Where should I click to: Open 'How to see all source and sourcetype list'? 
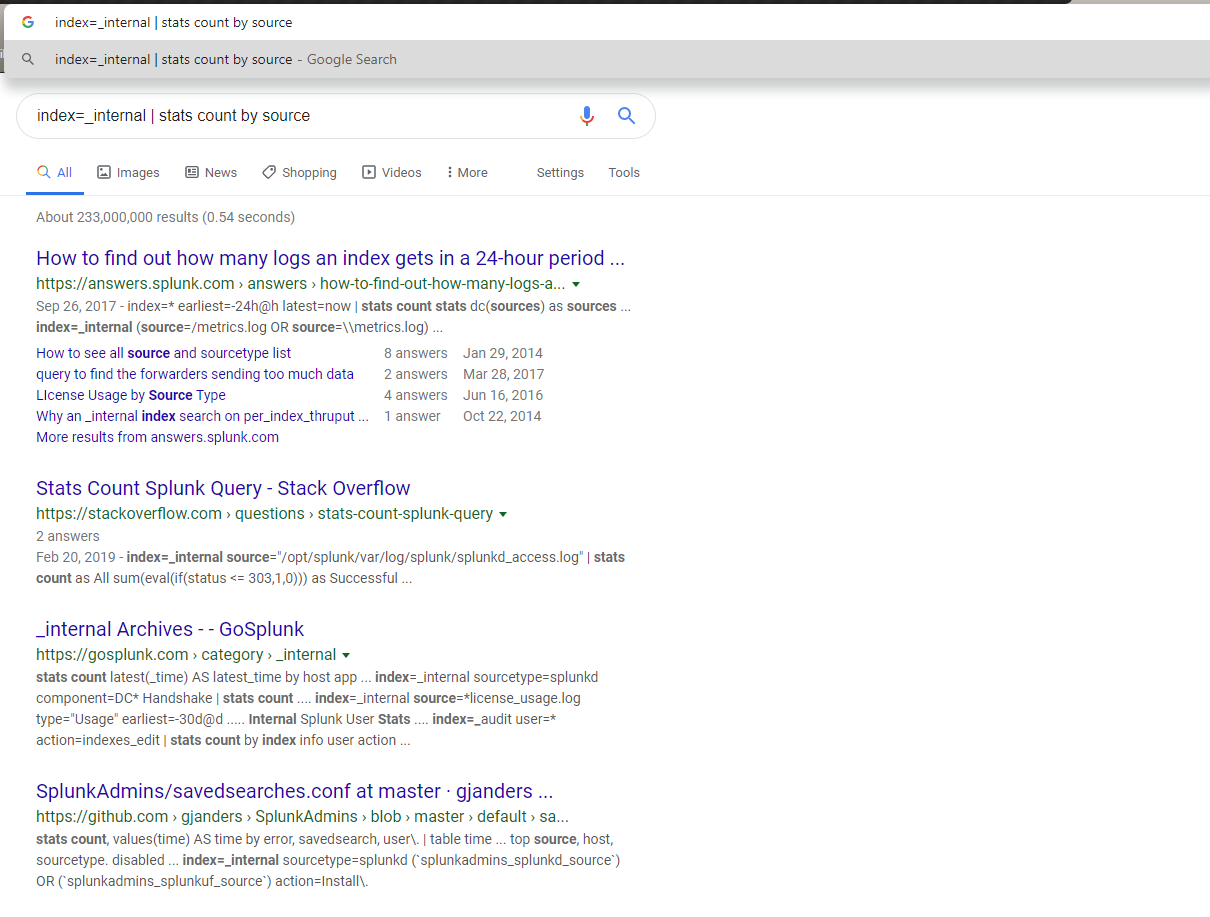(163, 353)
